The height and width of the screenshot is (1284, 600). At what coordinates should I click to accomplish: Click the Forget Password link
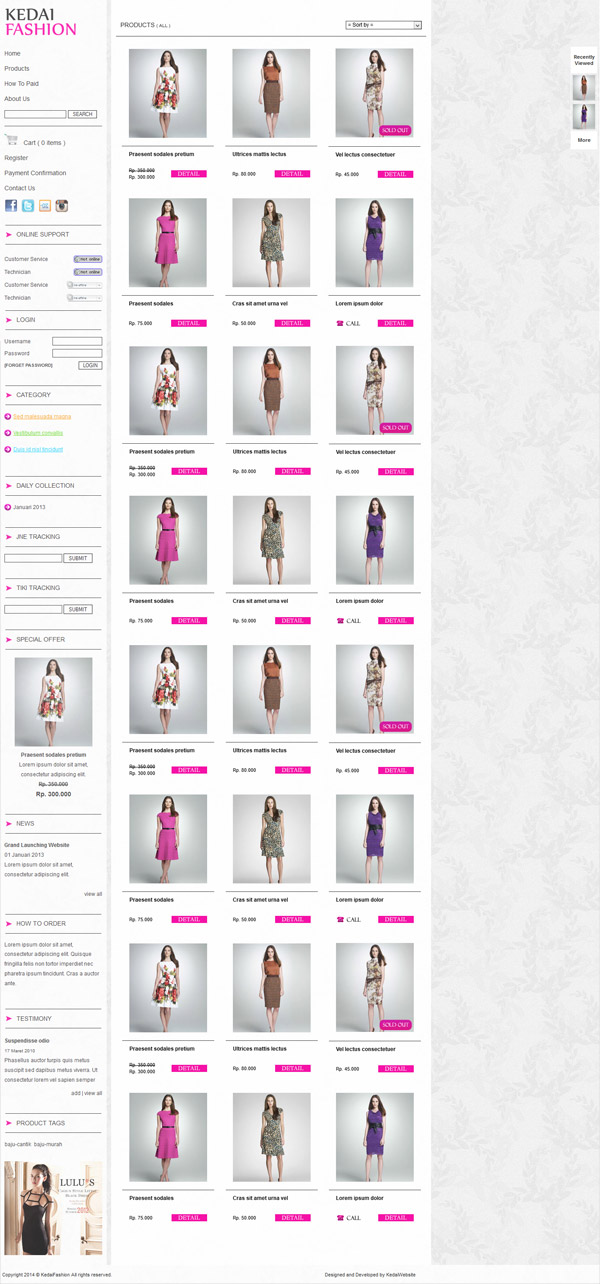(x=28, y=366)
